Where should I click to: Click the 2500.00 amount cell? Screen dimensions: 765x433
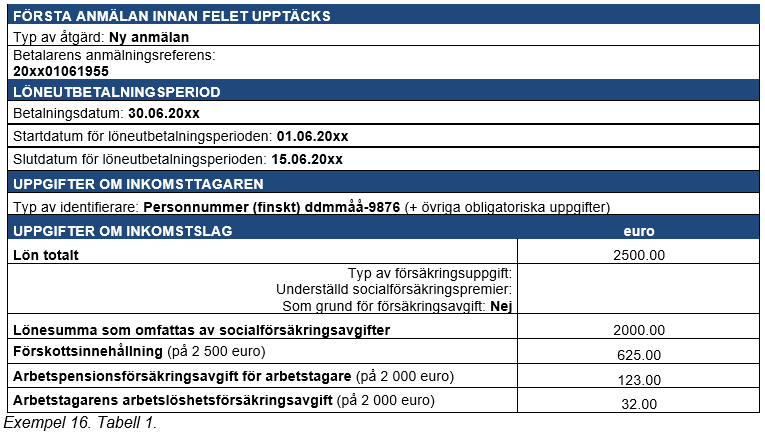[x=638, y=255]
